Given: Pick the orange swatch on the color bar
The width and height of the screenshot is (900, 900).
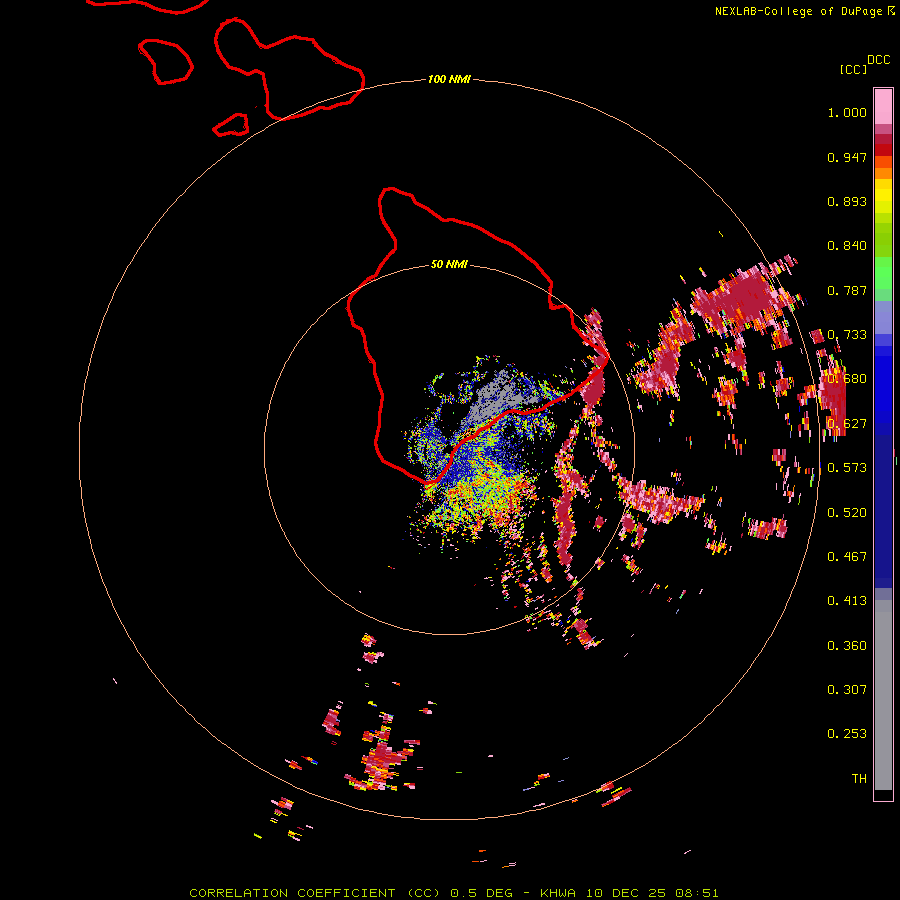Looking at the screenshot, I should coord(883,173).
